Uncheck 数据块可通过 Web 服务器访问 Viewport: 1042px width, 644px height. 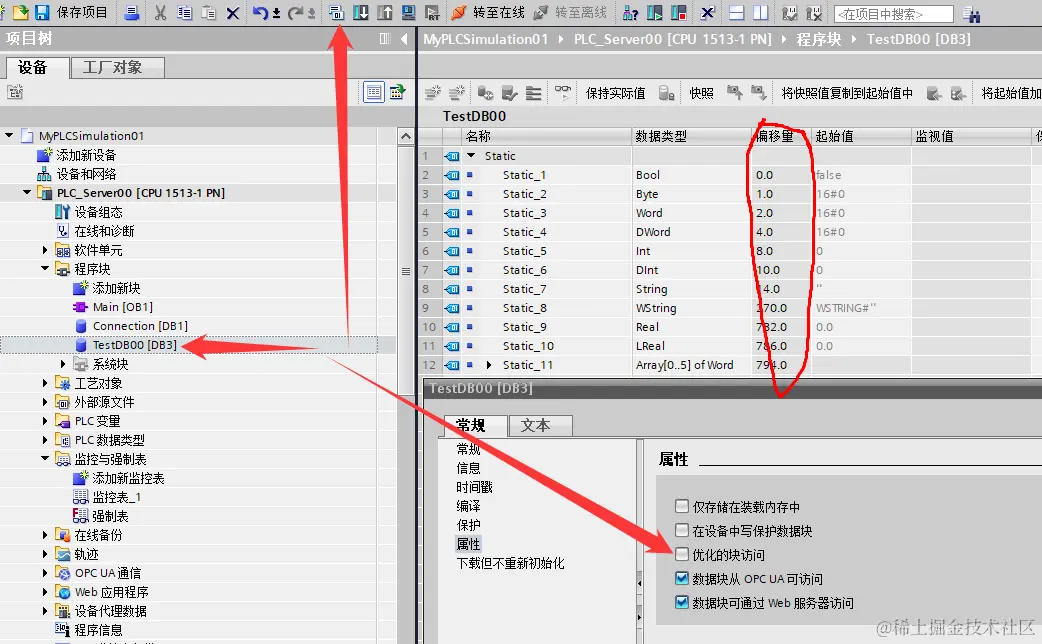click(682, 602)
